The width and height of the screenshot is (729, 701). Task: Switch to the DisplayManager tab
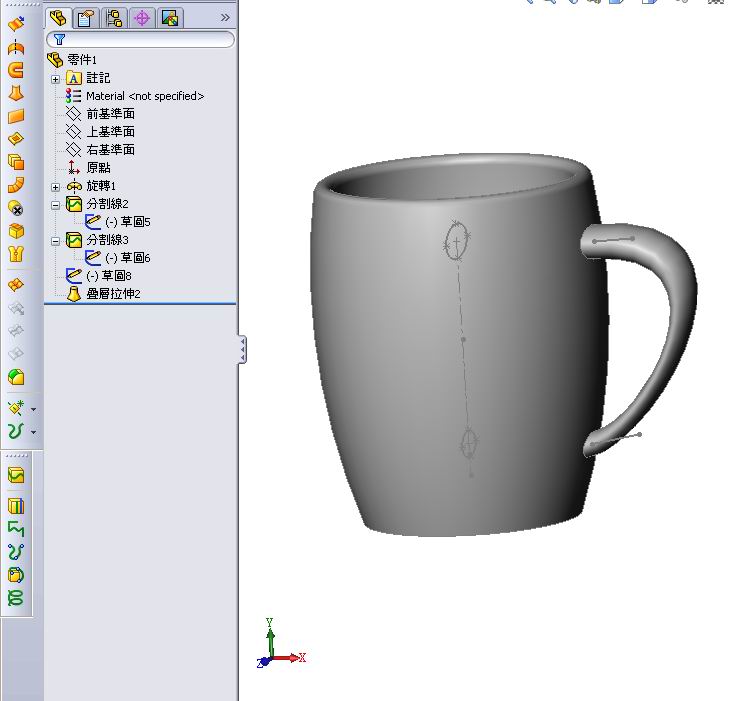pos(170,19)
